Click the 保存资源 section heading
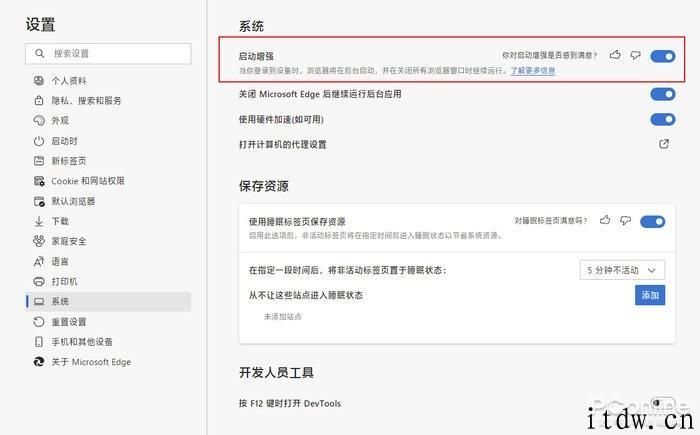Screen dimensions: 700x435 [263, 186]
